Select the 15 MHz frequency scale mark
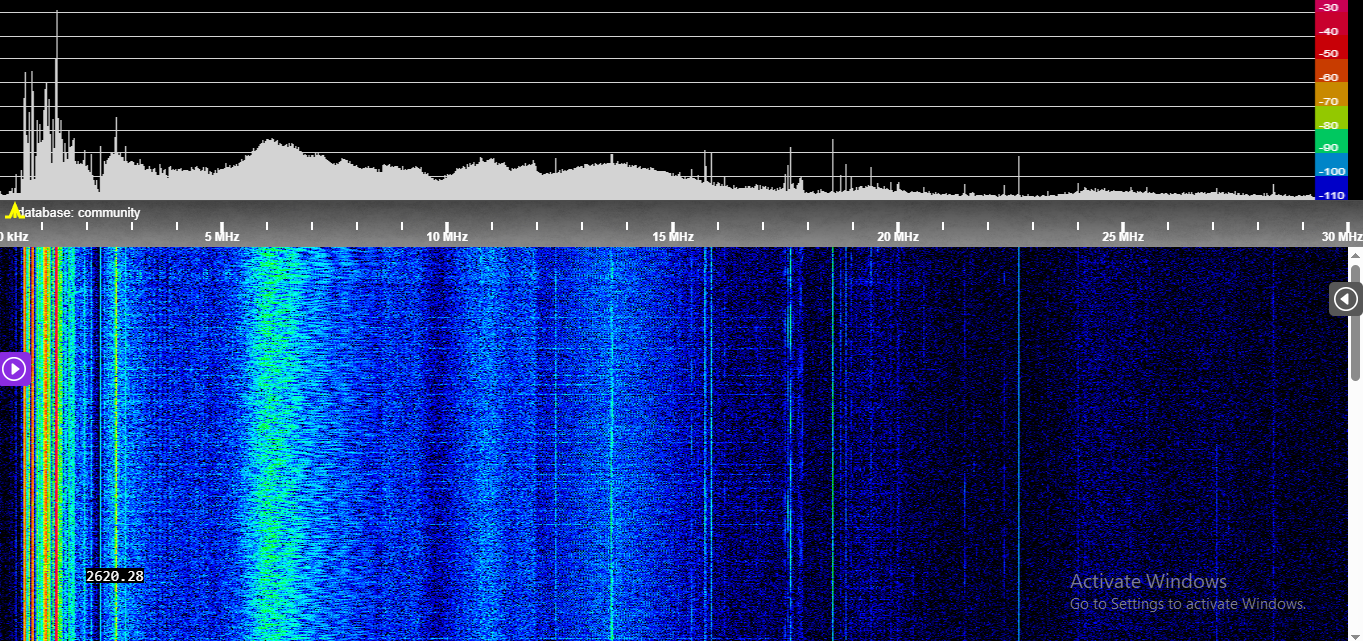The image size is (1363, 641). click(x=672, y=237)
